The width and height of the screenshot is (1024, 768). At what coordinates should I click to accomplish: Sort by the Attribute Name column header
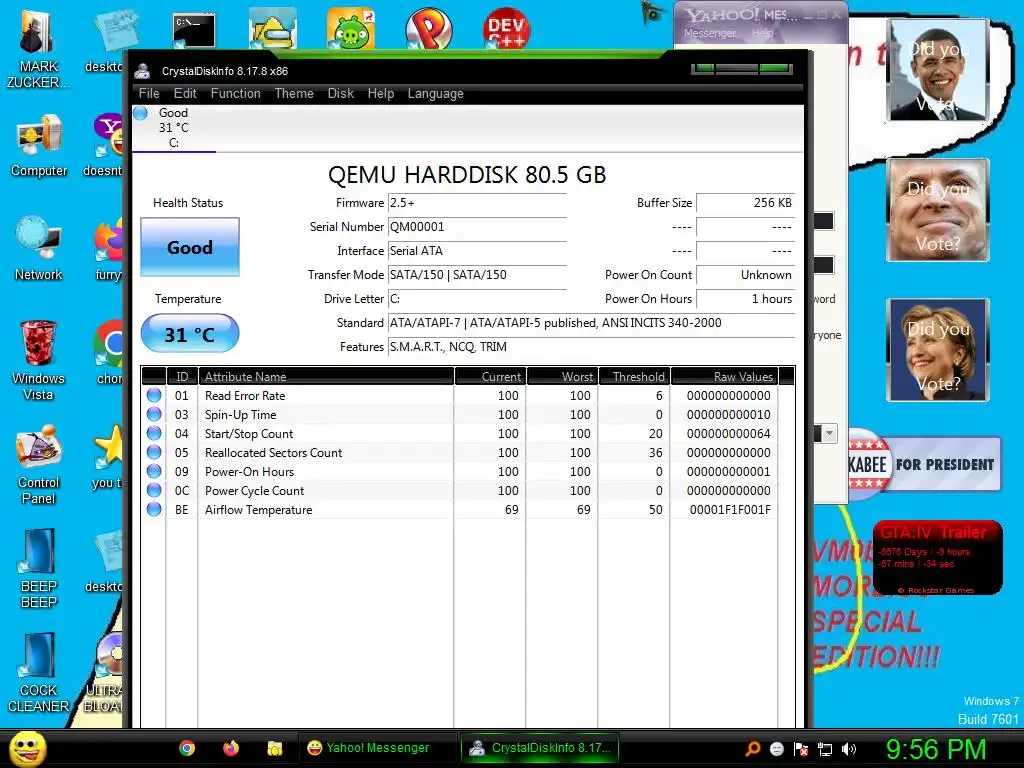(x=326, y=376)
